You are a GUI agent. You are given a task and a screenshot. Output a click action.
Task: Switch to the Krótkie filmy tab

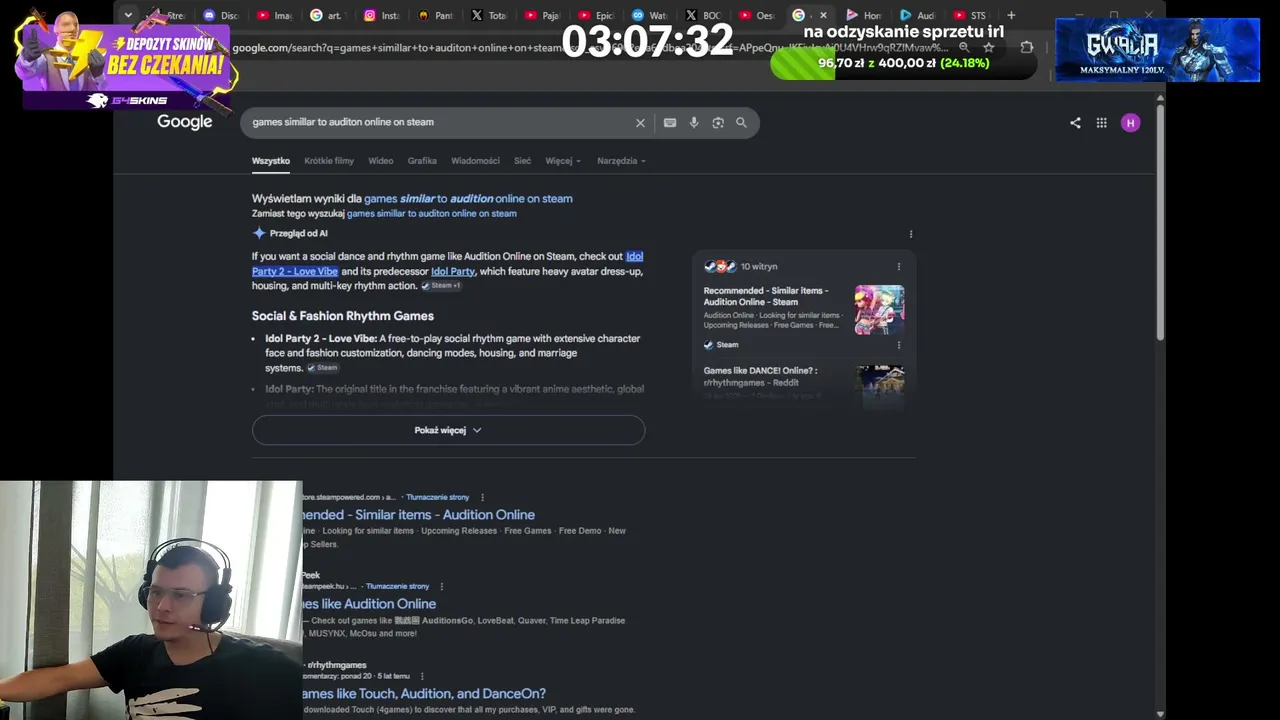pos(329,161)
